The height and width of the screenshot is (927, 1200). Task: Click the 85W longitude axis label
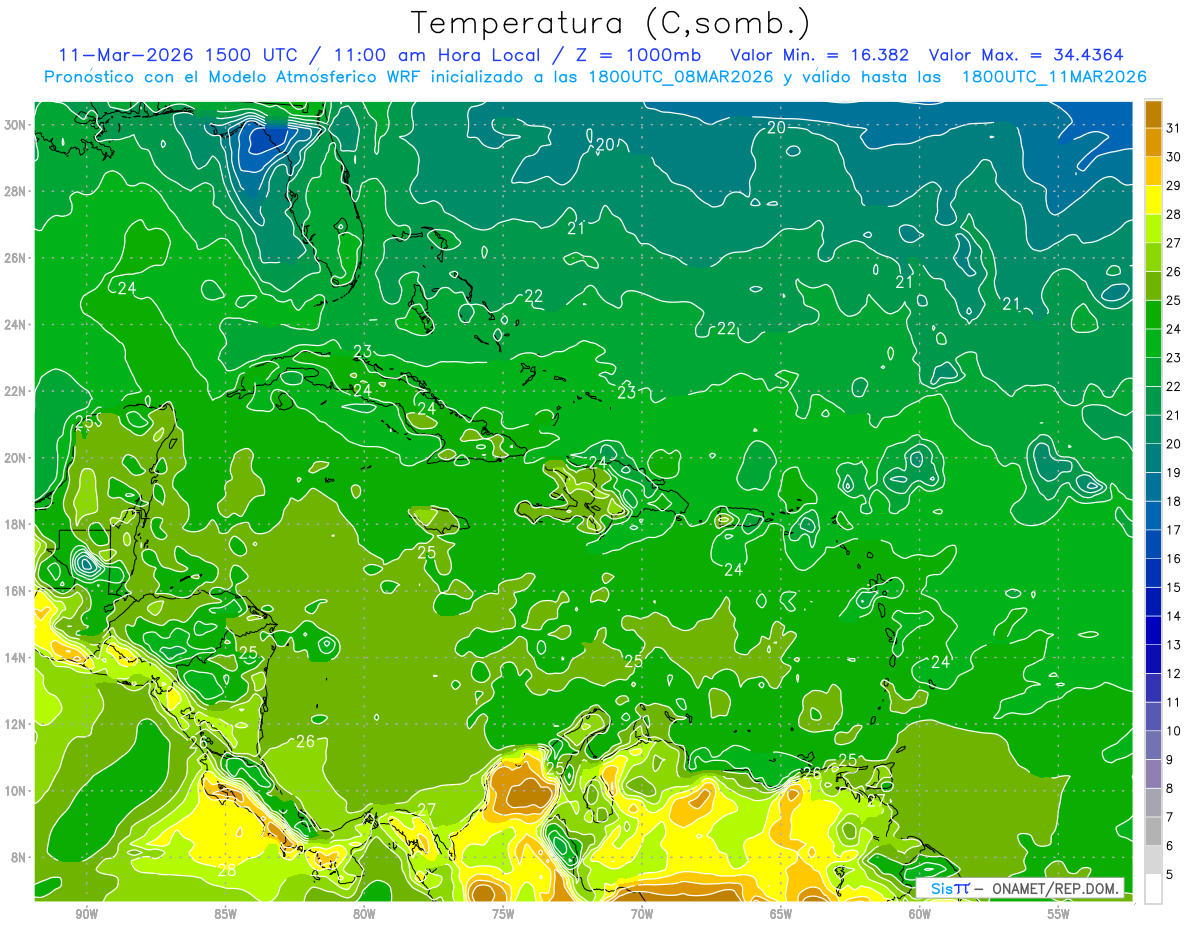click(x=225, y=914)
